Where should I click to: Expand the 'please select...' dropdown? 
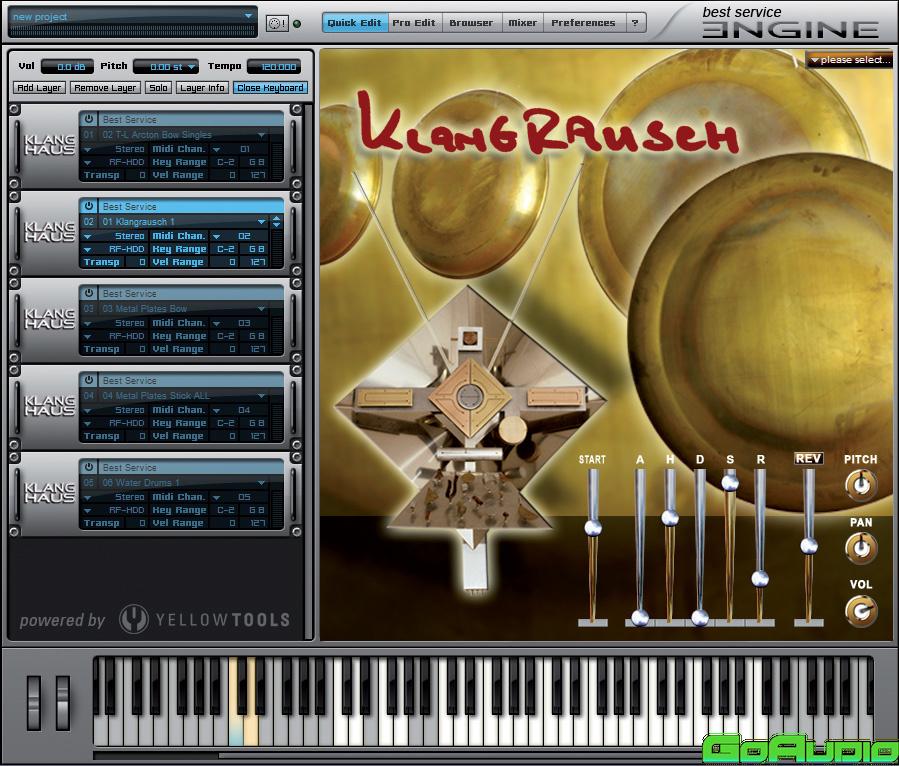click(849, 60)
